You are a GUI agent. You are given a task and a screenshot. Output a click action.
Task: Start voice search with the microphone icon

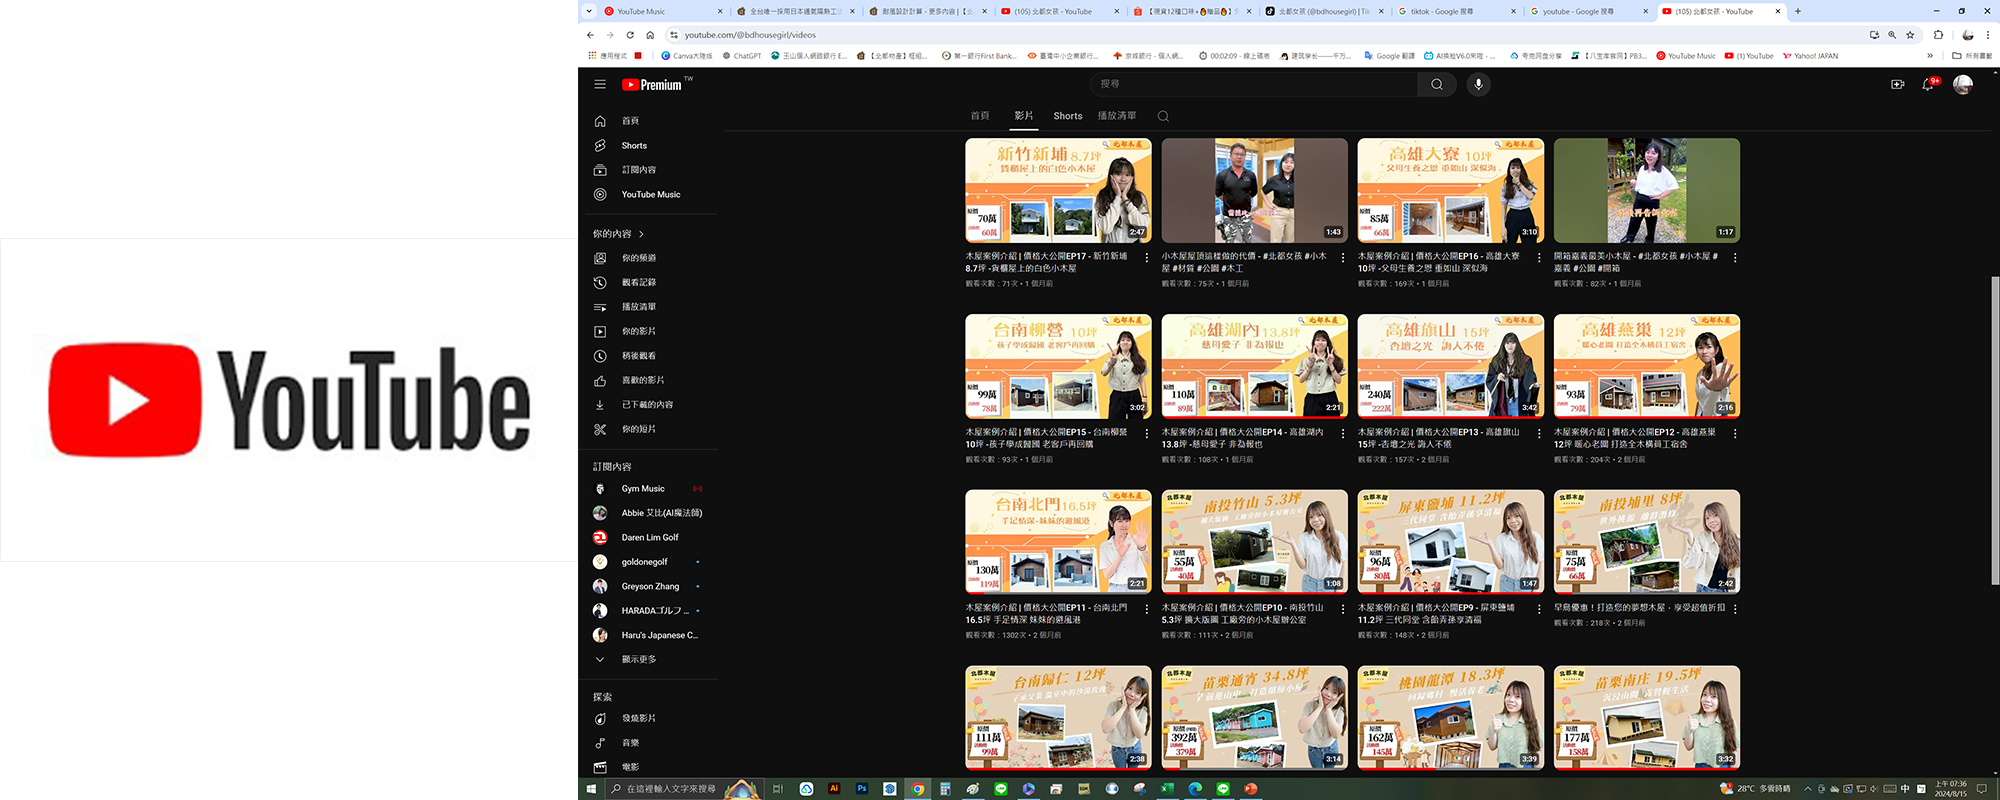tap(1478, 84)
